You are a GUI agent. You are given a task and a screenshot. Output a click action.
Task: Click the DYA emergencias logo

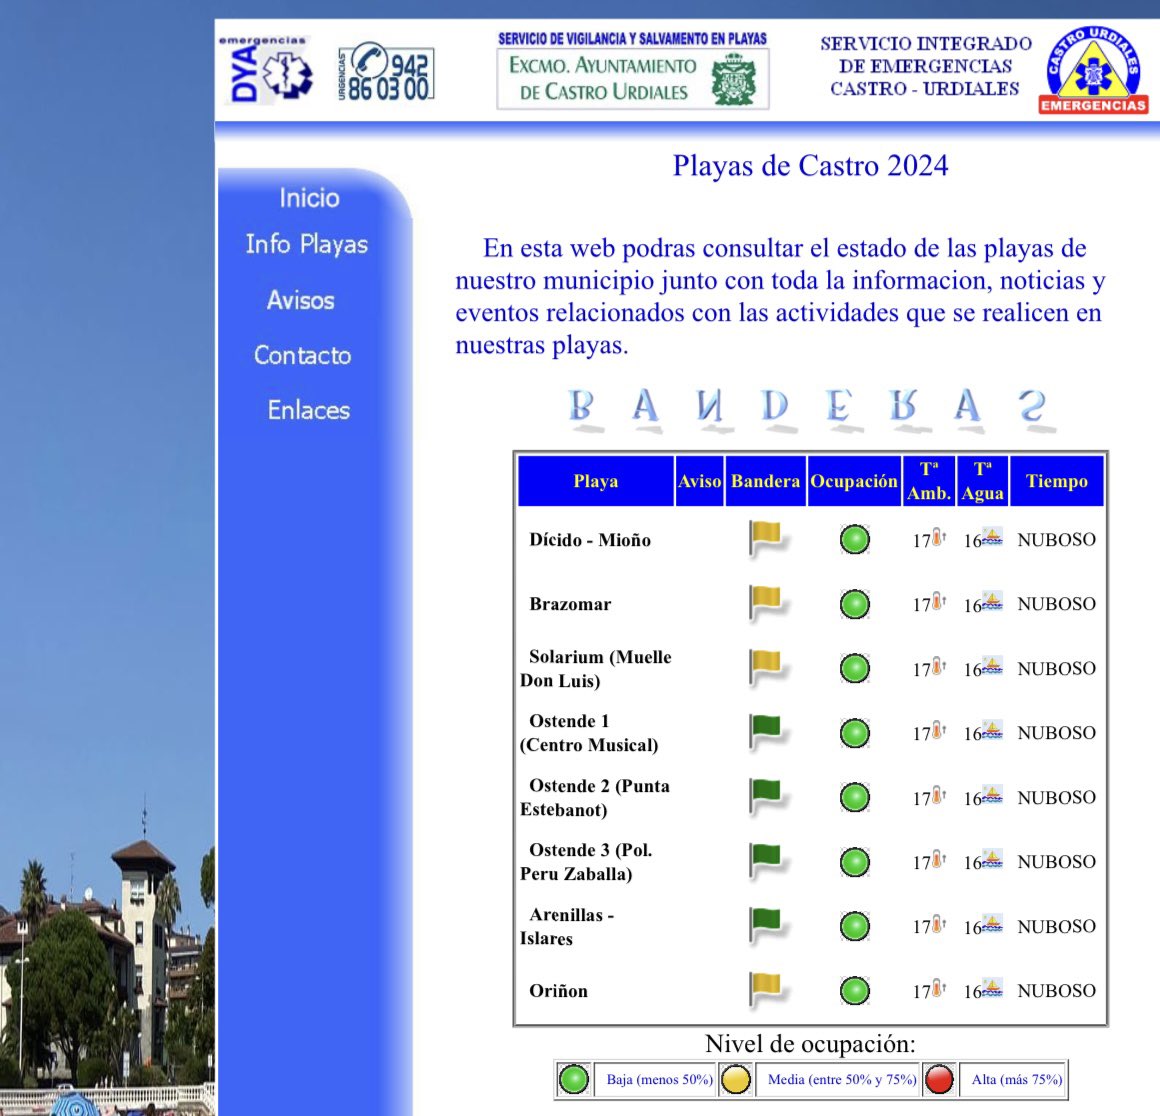coord(266,70)
